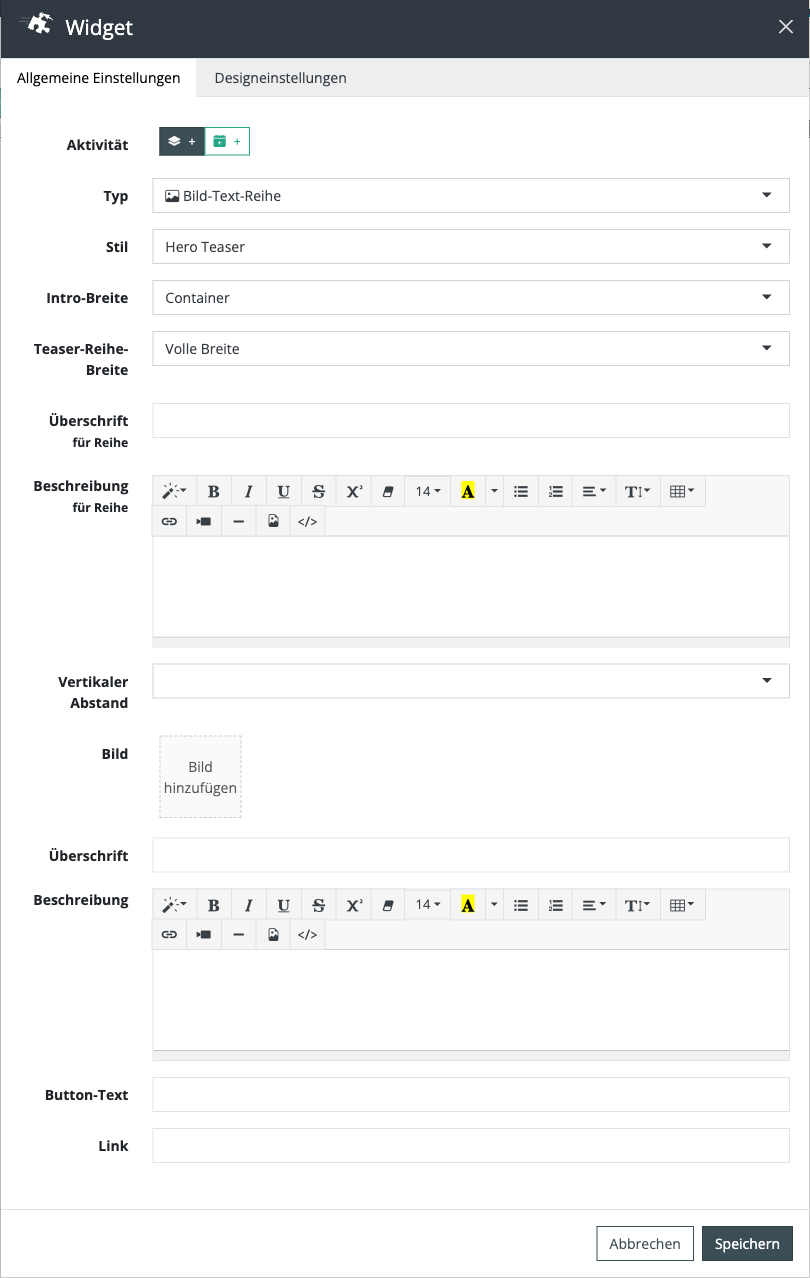The image size is (810, 1278).
Task: Click the eraser icon in row description toolbar
Action: click(389, 491)
